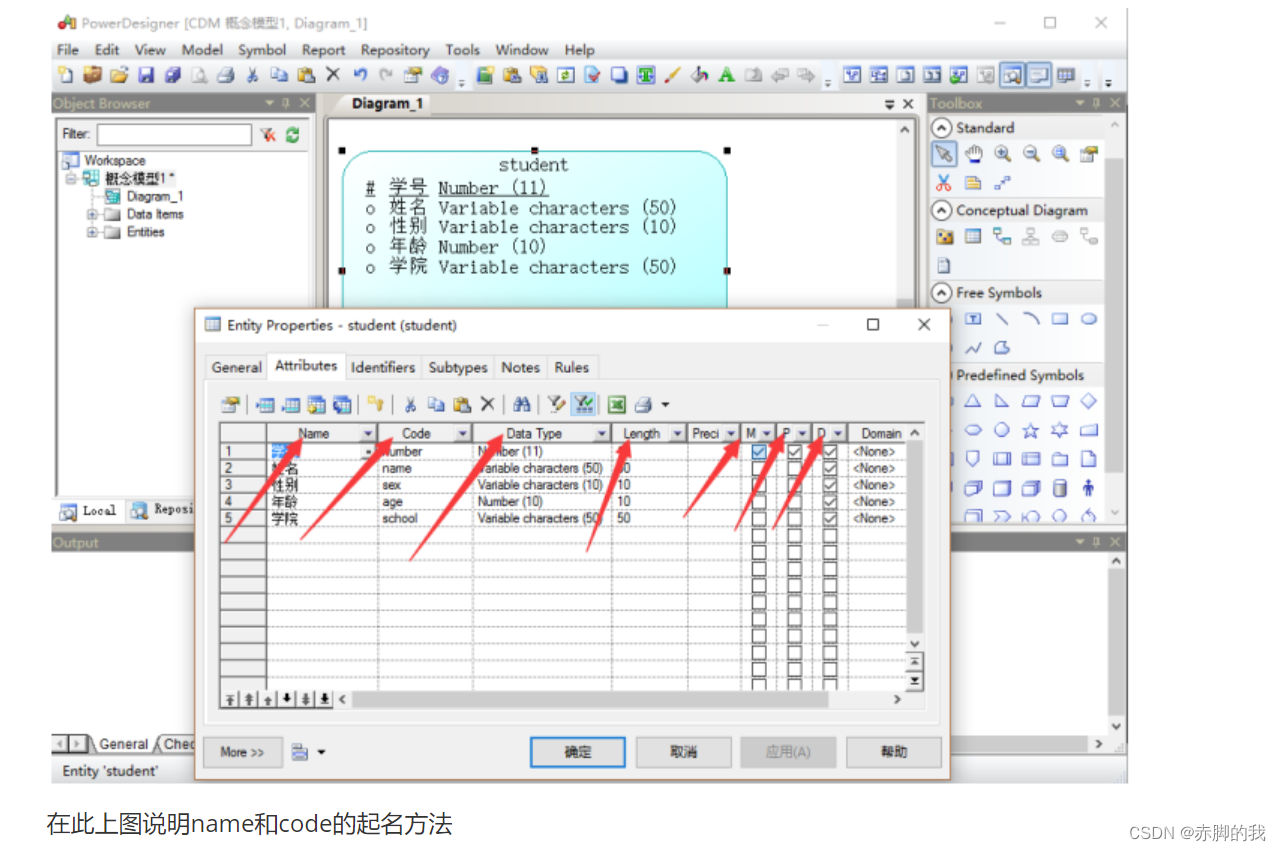Select the Package tool in Conceptual Diagram
Image resolution: width=1281 pixels, height=851 pixels.
(x=944, y=237)
